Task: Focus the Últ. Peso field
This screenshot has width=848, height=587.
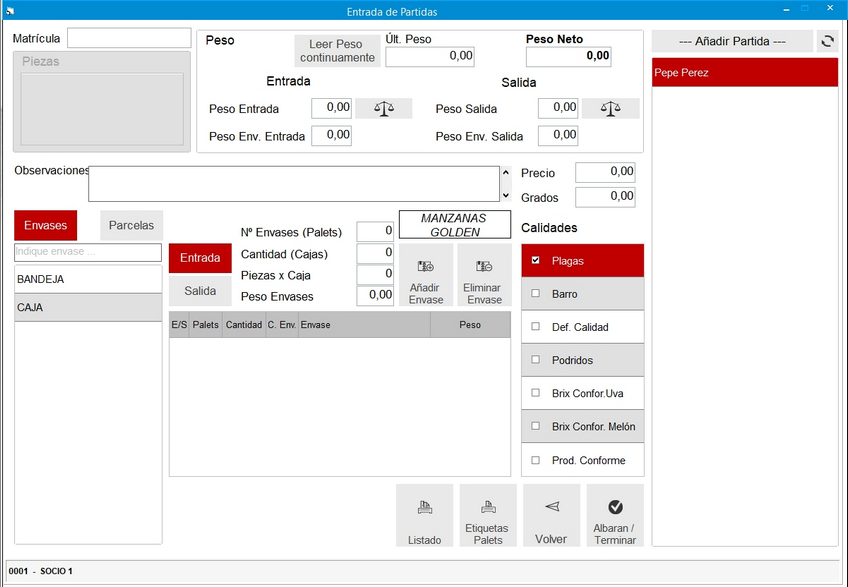Action: tap(430, 56)
